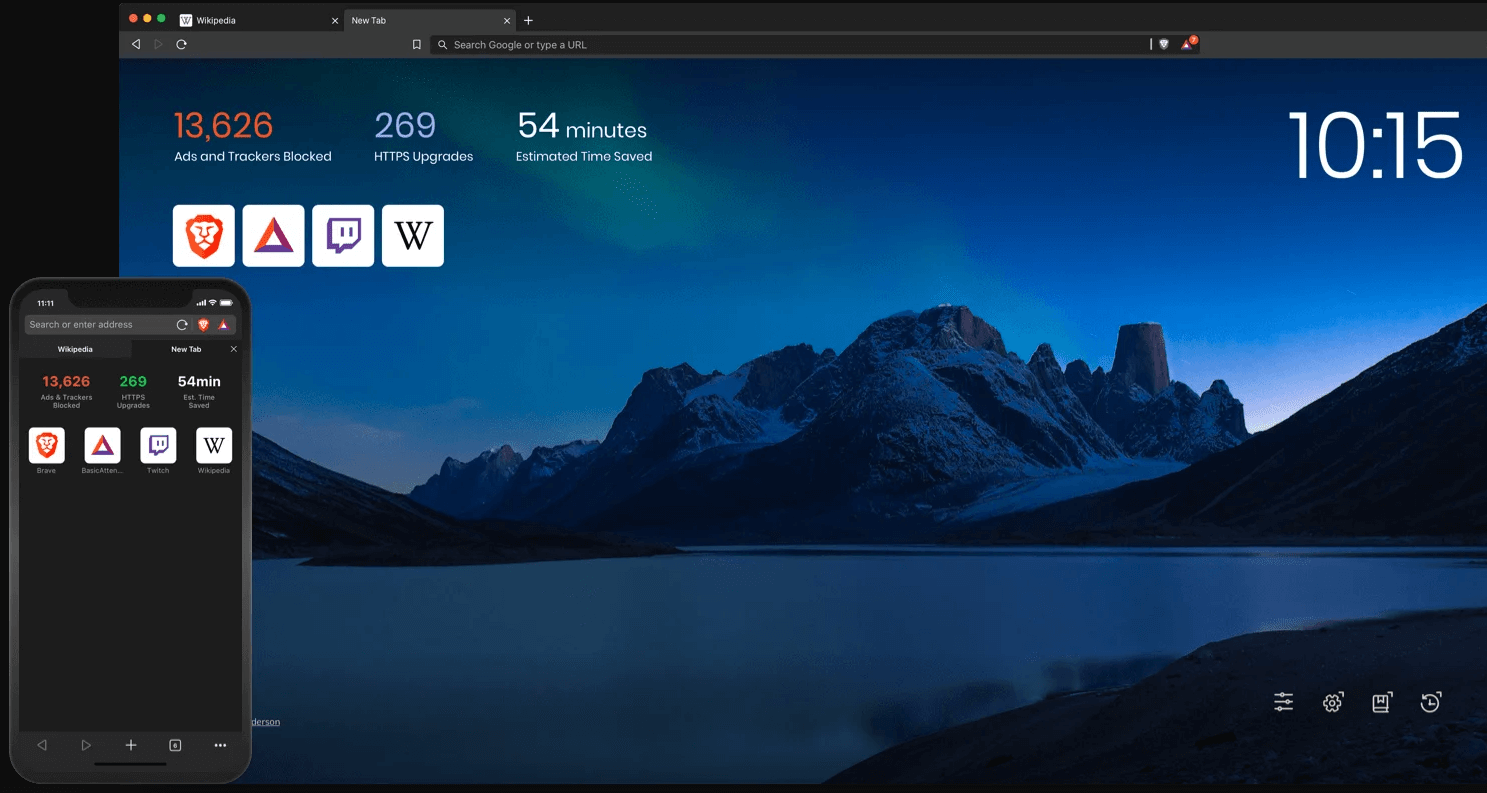Click the back arrow in desktop toolbar
This screenshot has width=1487, height=793.
click(x=136, y=45)
